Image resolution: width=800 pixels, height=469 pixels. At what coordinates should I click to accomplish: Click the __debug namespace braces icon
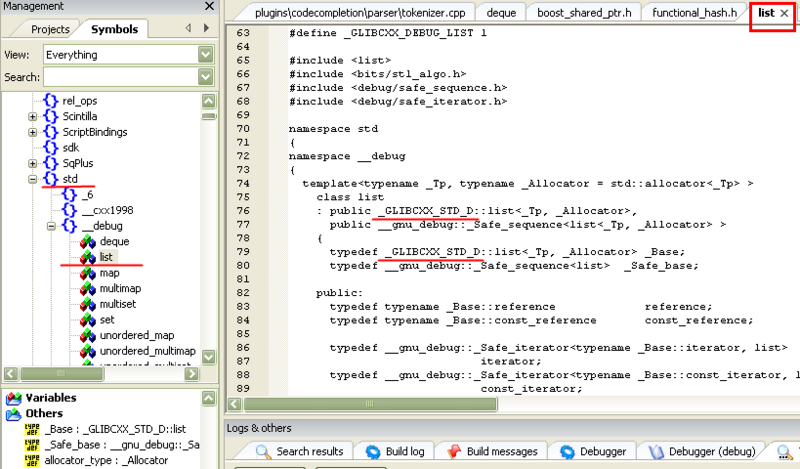point(69,226)
